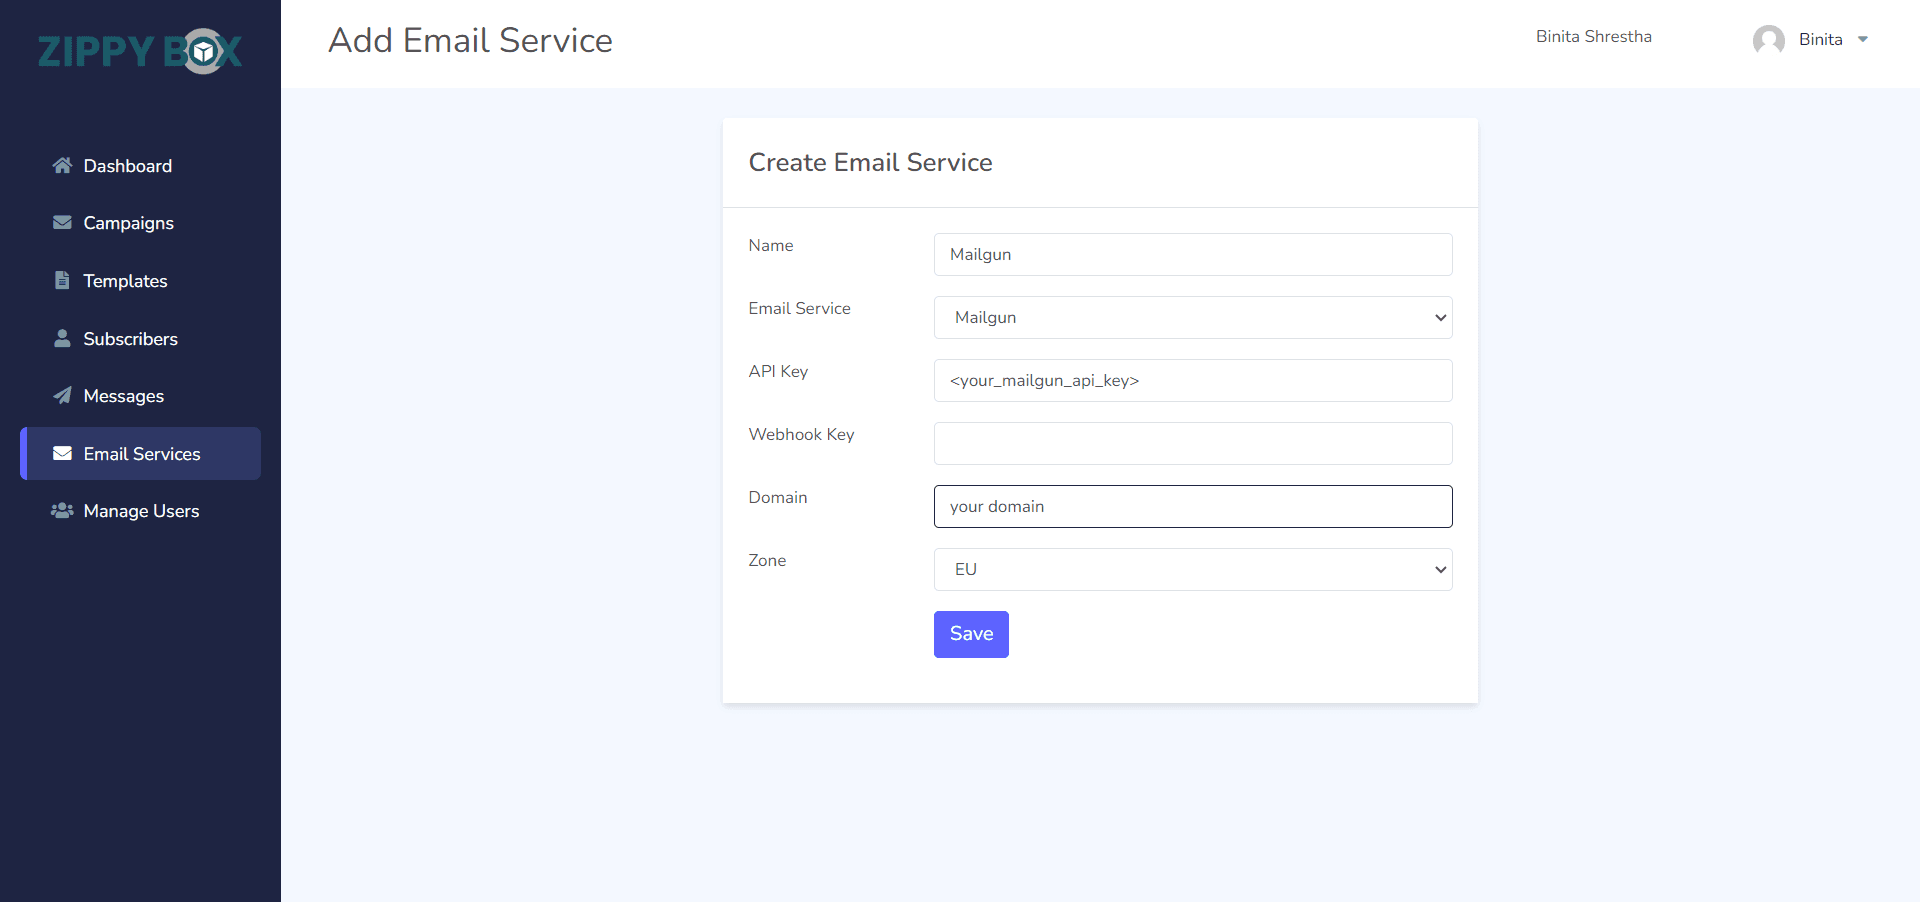Click the Name label
Viewport: 1920px width, 902px height.
[771, 245]
